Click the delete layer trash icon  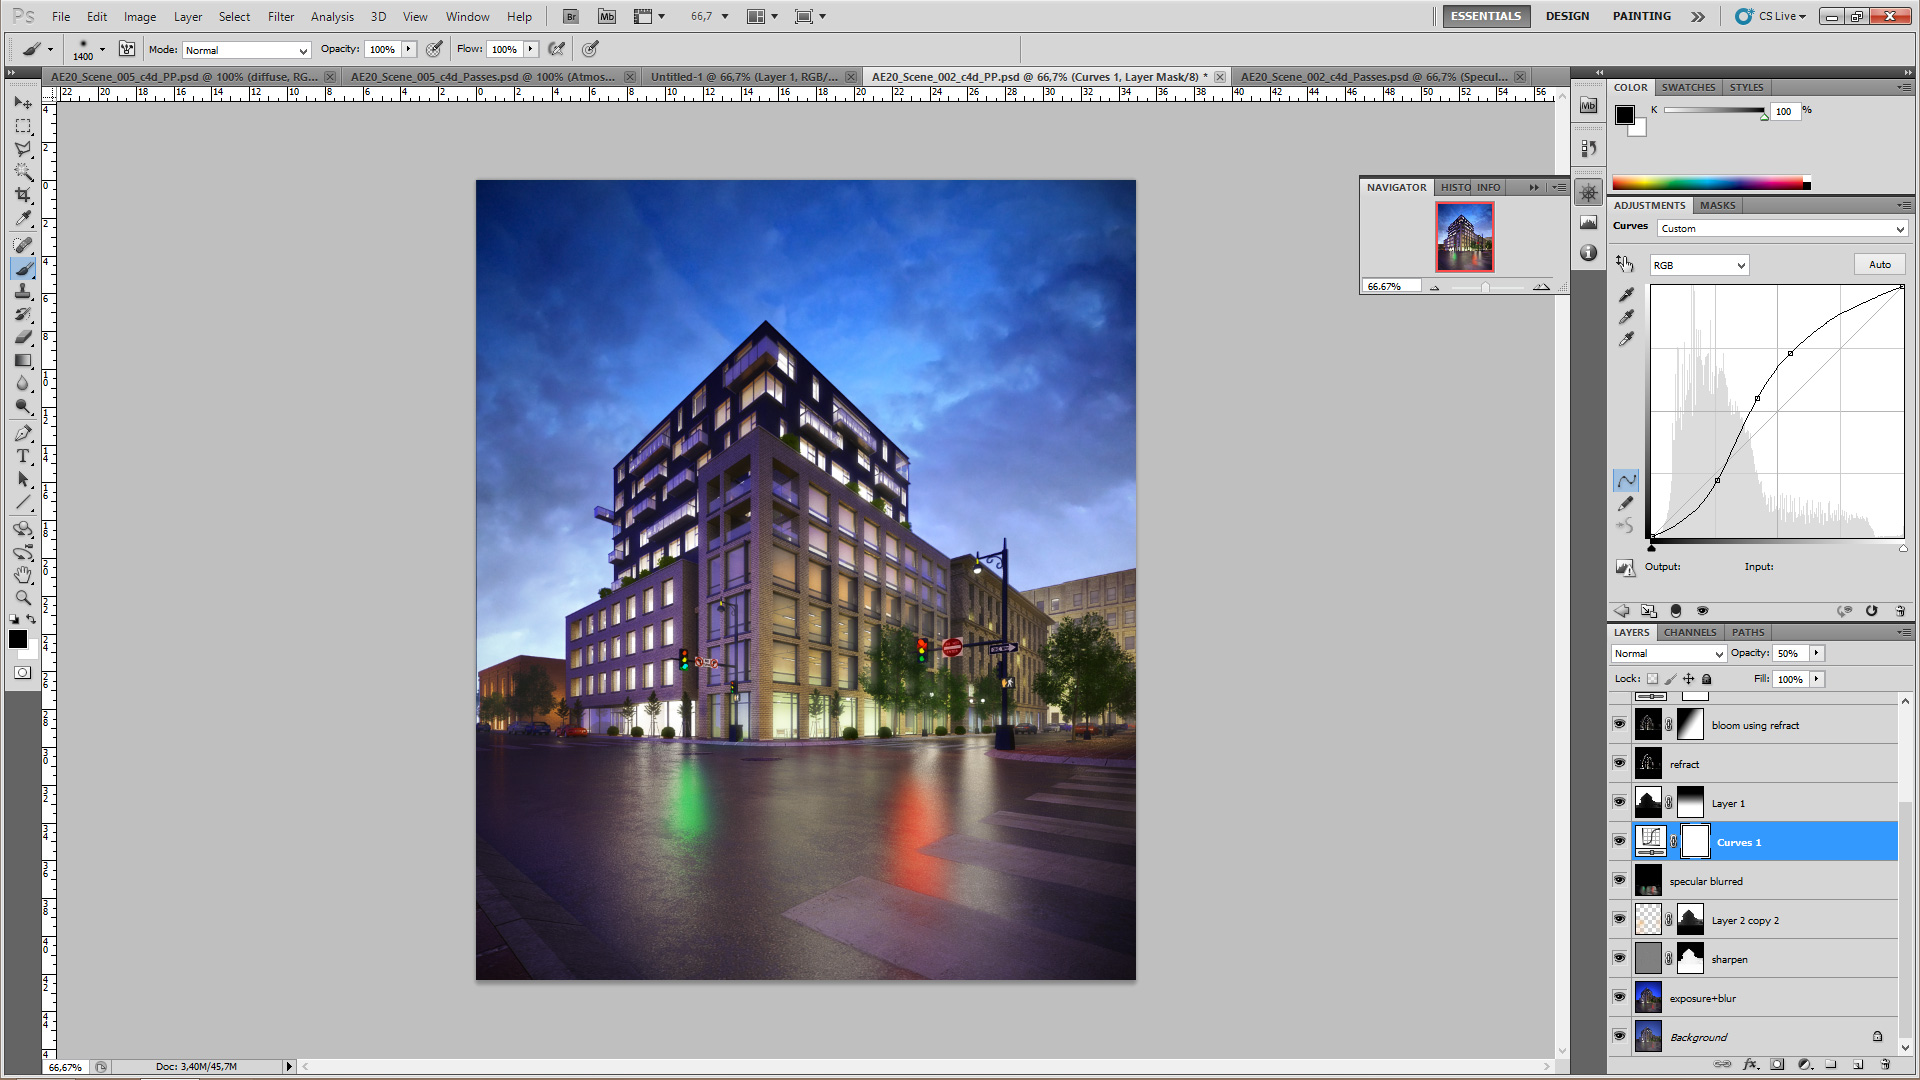tap(1884, 1065)
